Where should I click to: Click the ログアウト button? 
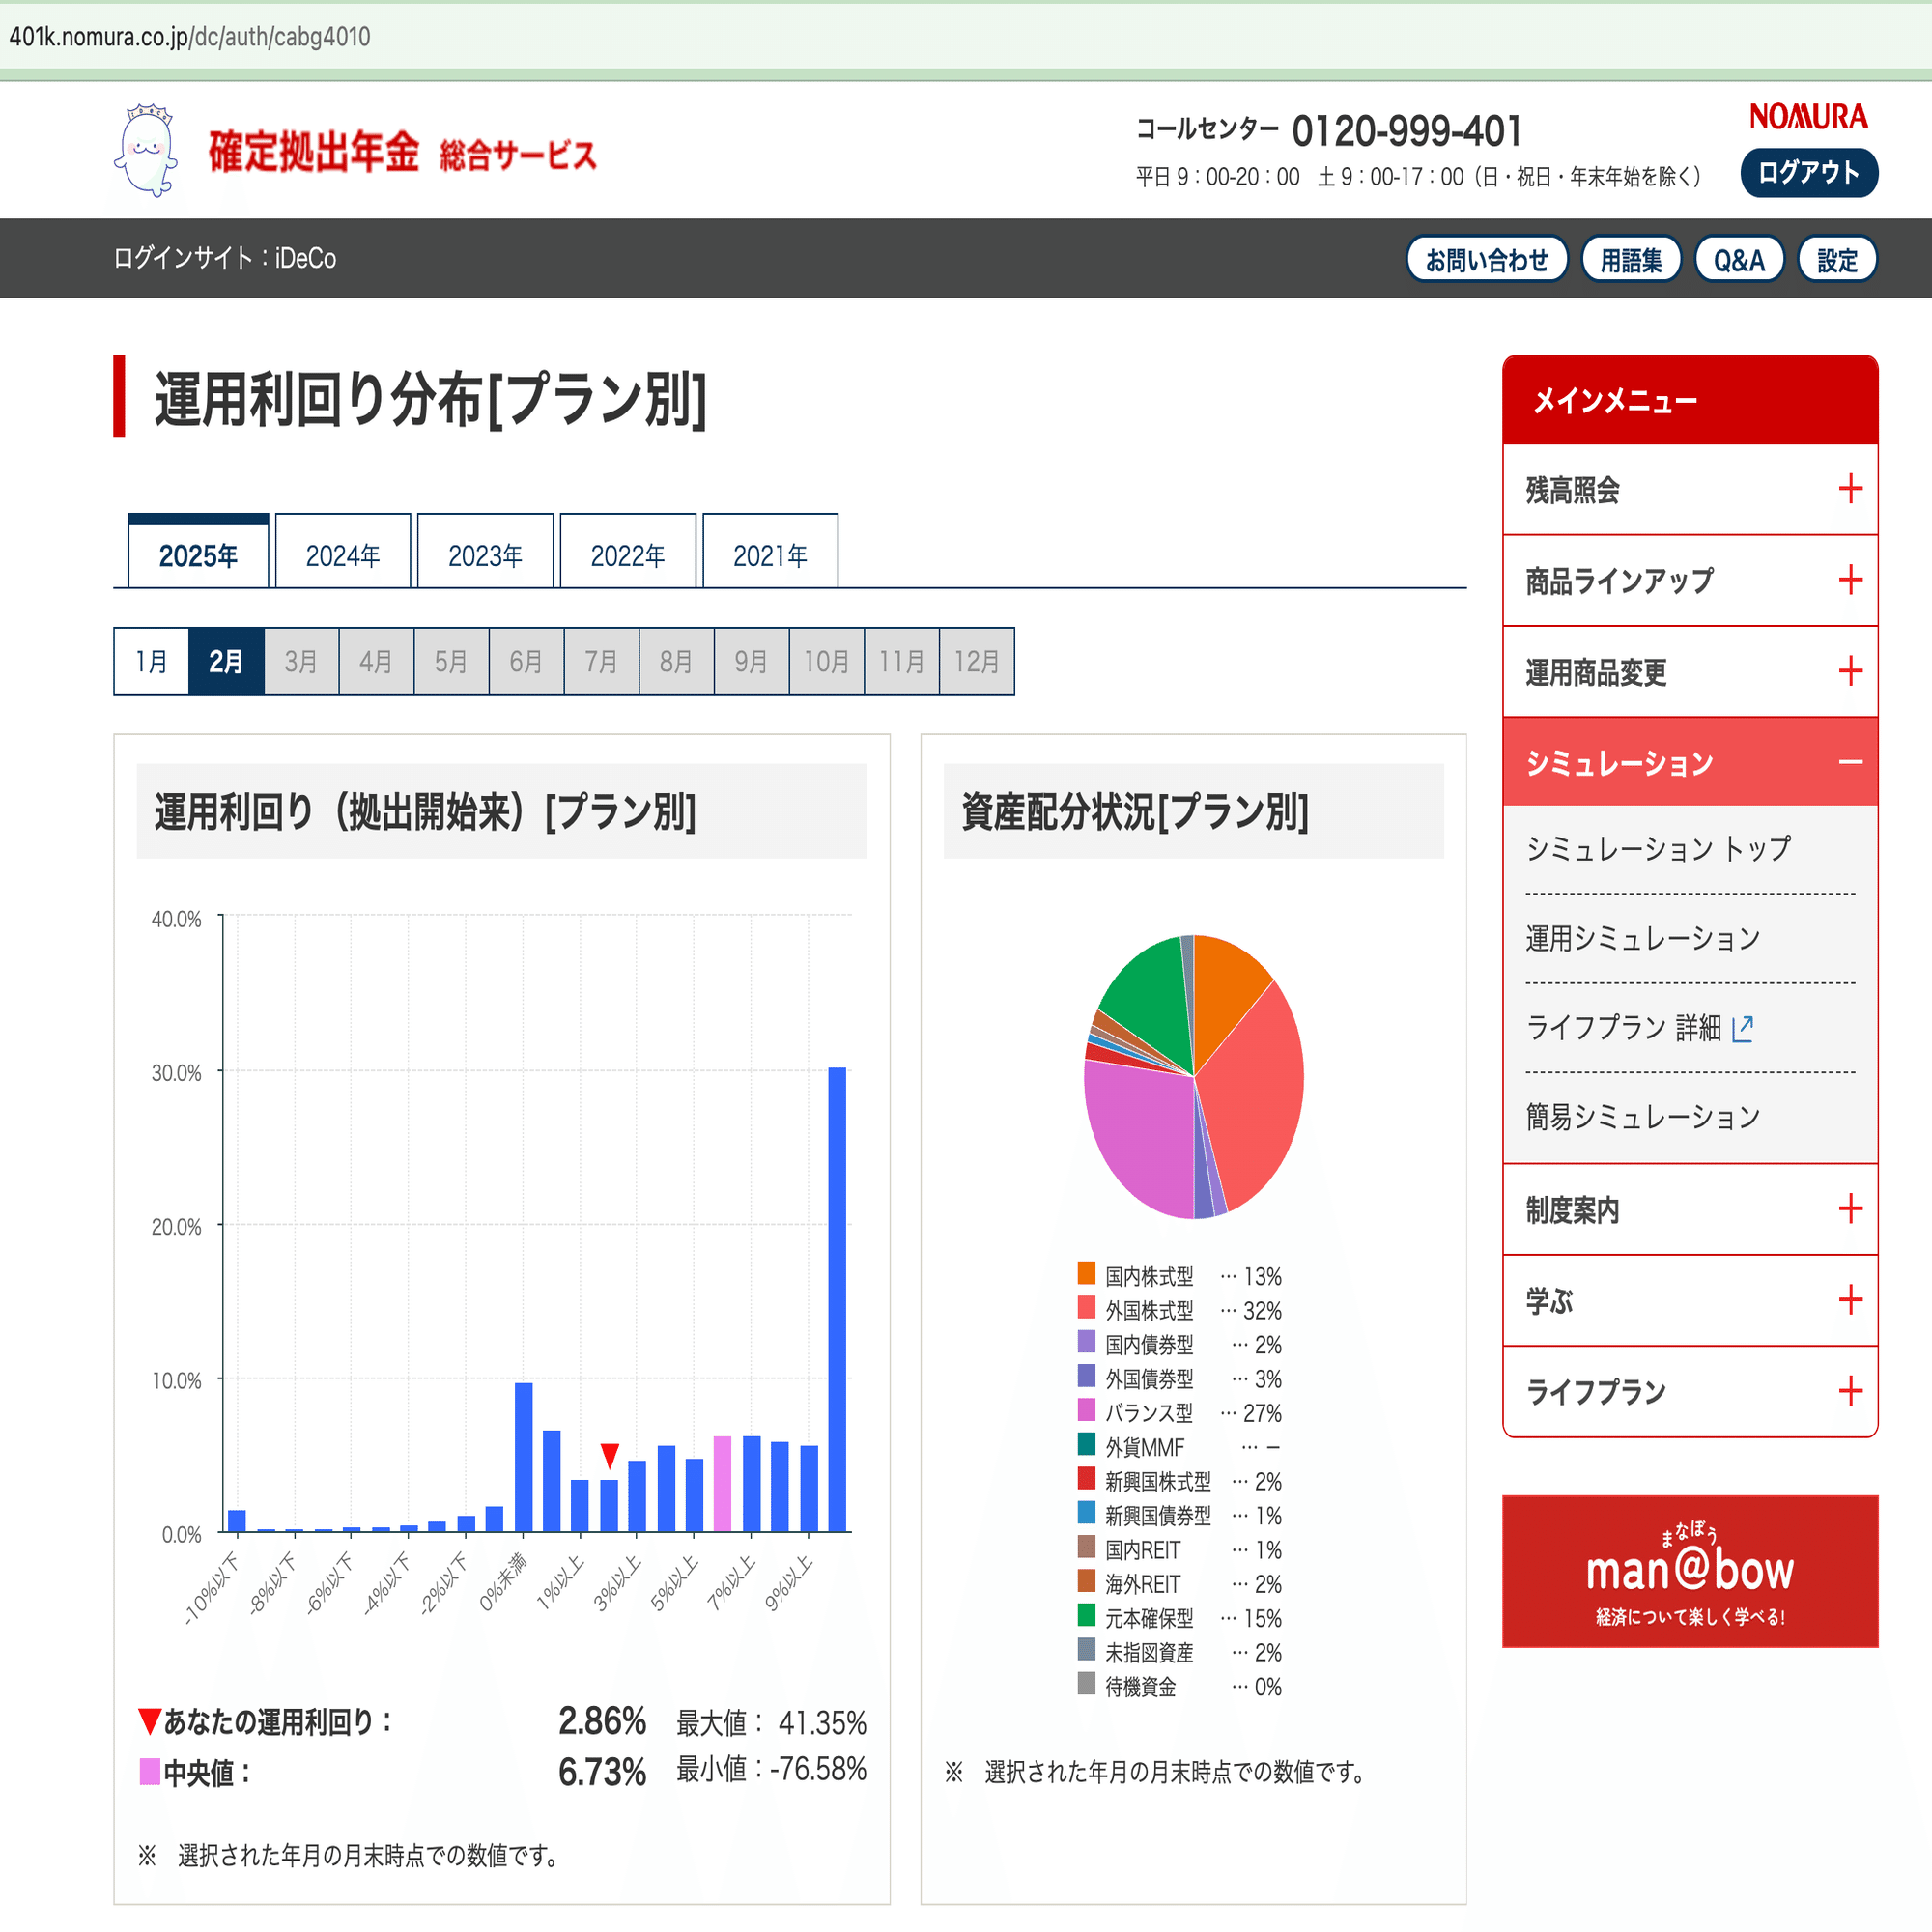pyautogui.click(x=1808, y=172)
